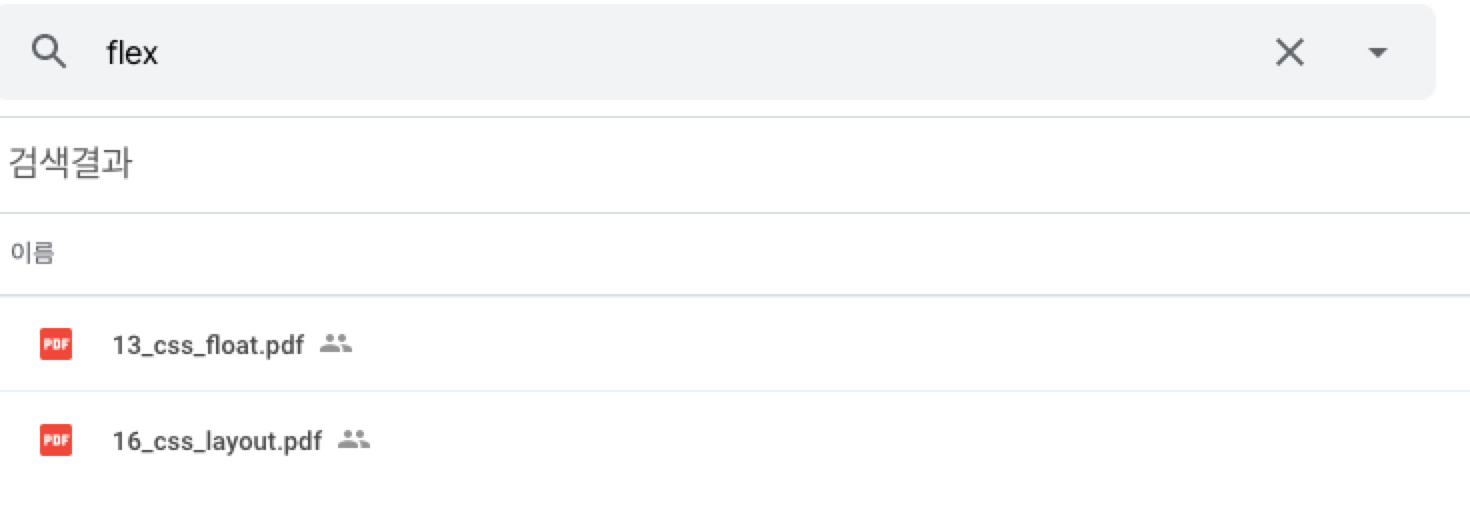1470x516 pixels.
Task: Clear the search query with X
Action: click(x=1289, y=52)
